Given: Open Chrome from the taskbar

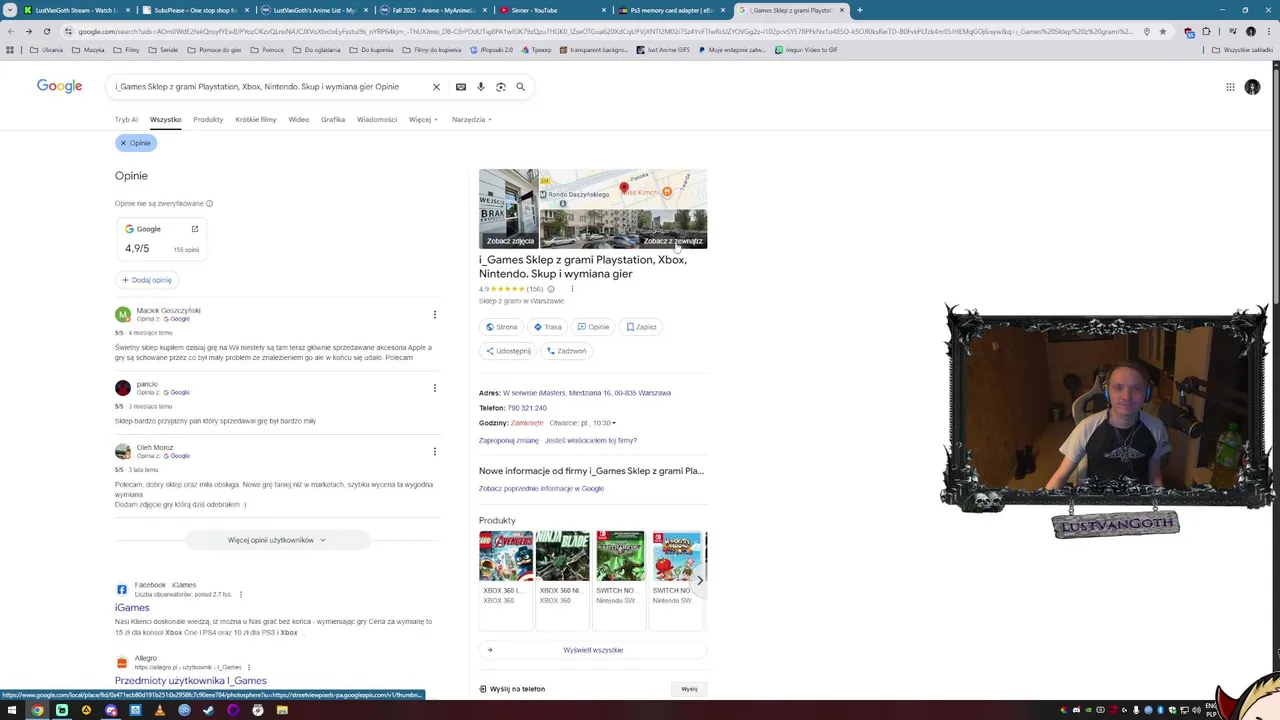Looking at the screenshot, I should (x=37, y=710).
